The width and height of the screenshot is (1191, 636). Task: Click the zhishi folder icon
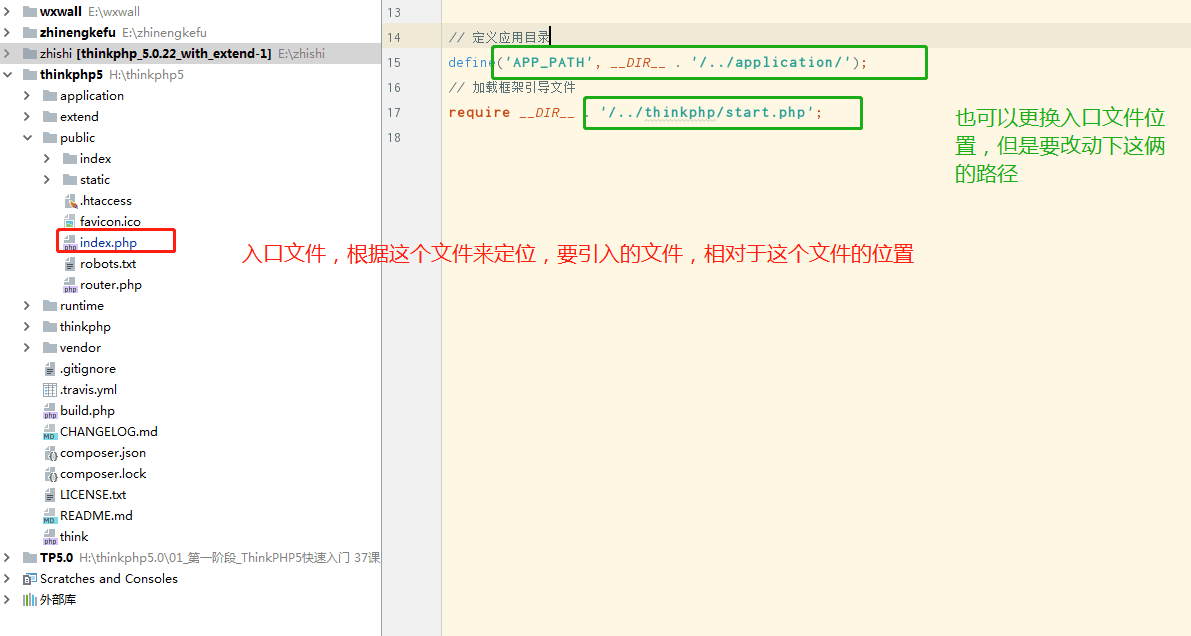[x=30, y=53]
